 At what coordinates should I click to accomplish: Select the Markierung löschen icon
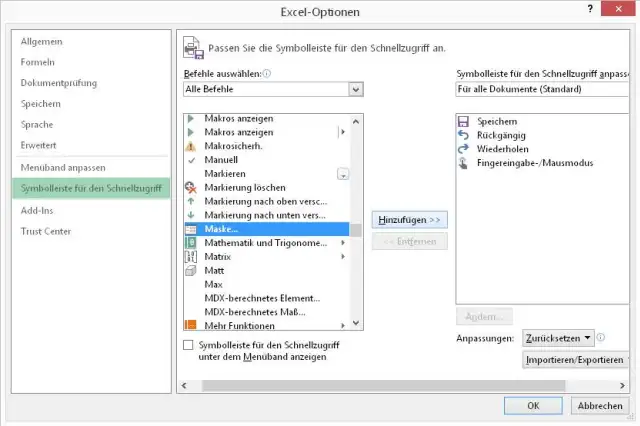point(191,187)
